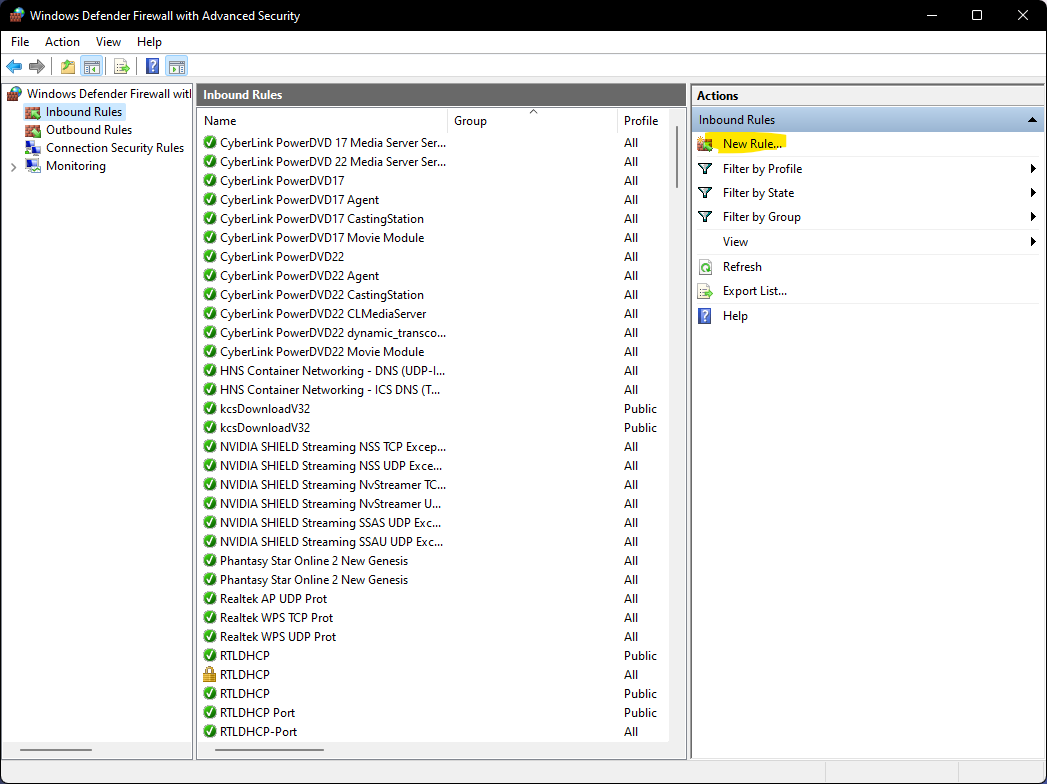The width and height of the screenshot is (1047, 784).
Task: Click the application icon in title bar
Action: point(17,15)
